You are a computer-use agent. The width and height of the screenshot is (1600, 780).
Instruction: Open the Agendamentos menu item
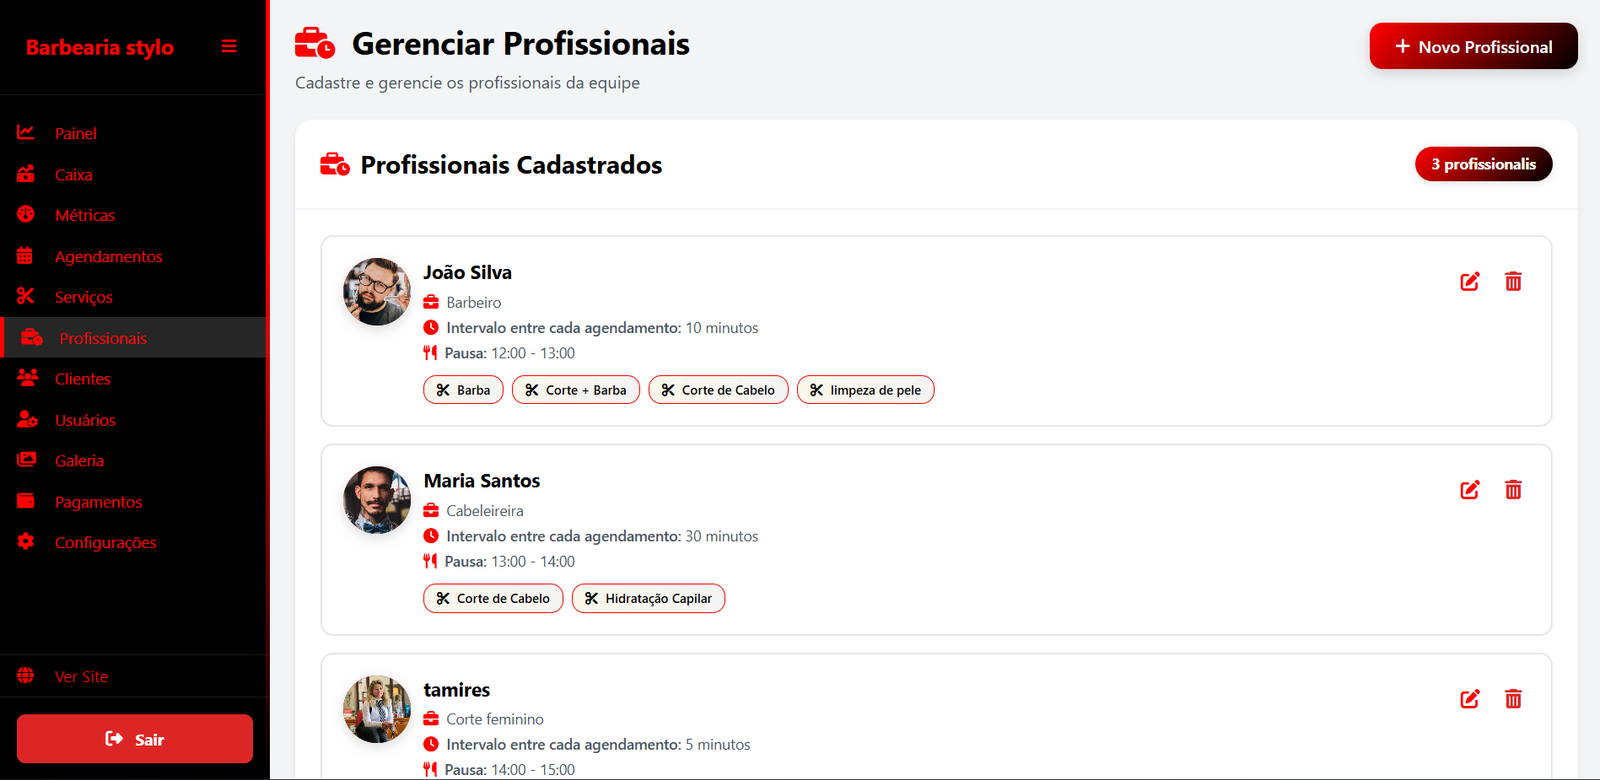108,257
